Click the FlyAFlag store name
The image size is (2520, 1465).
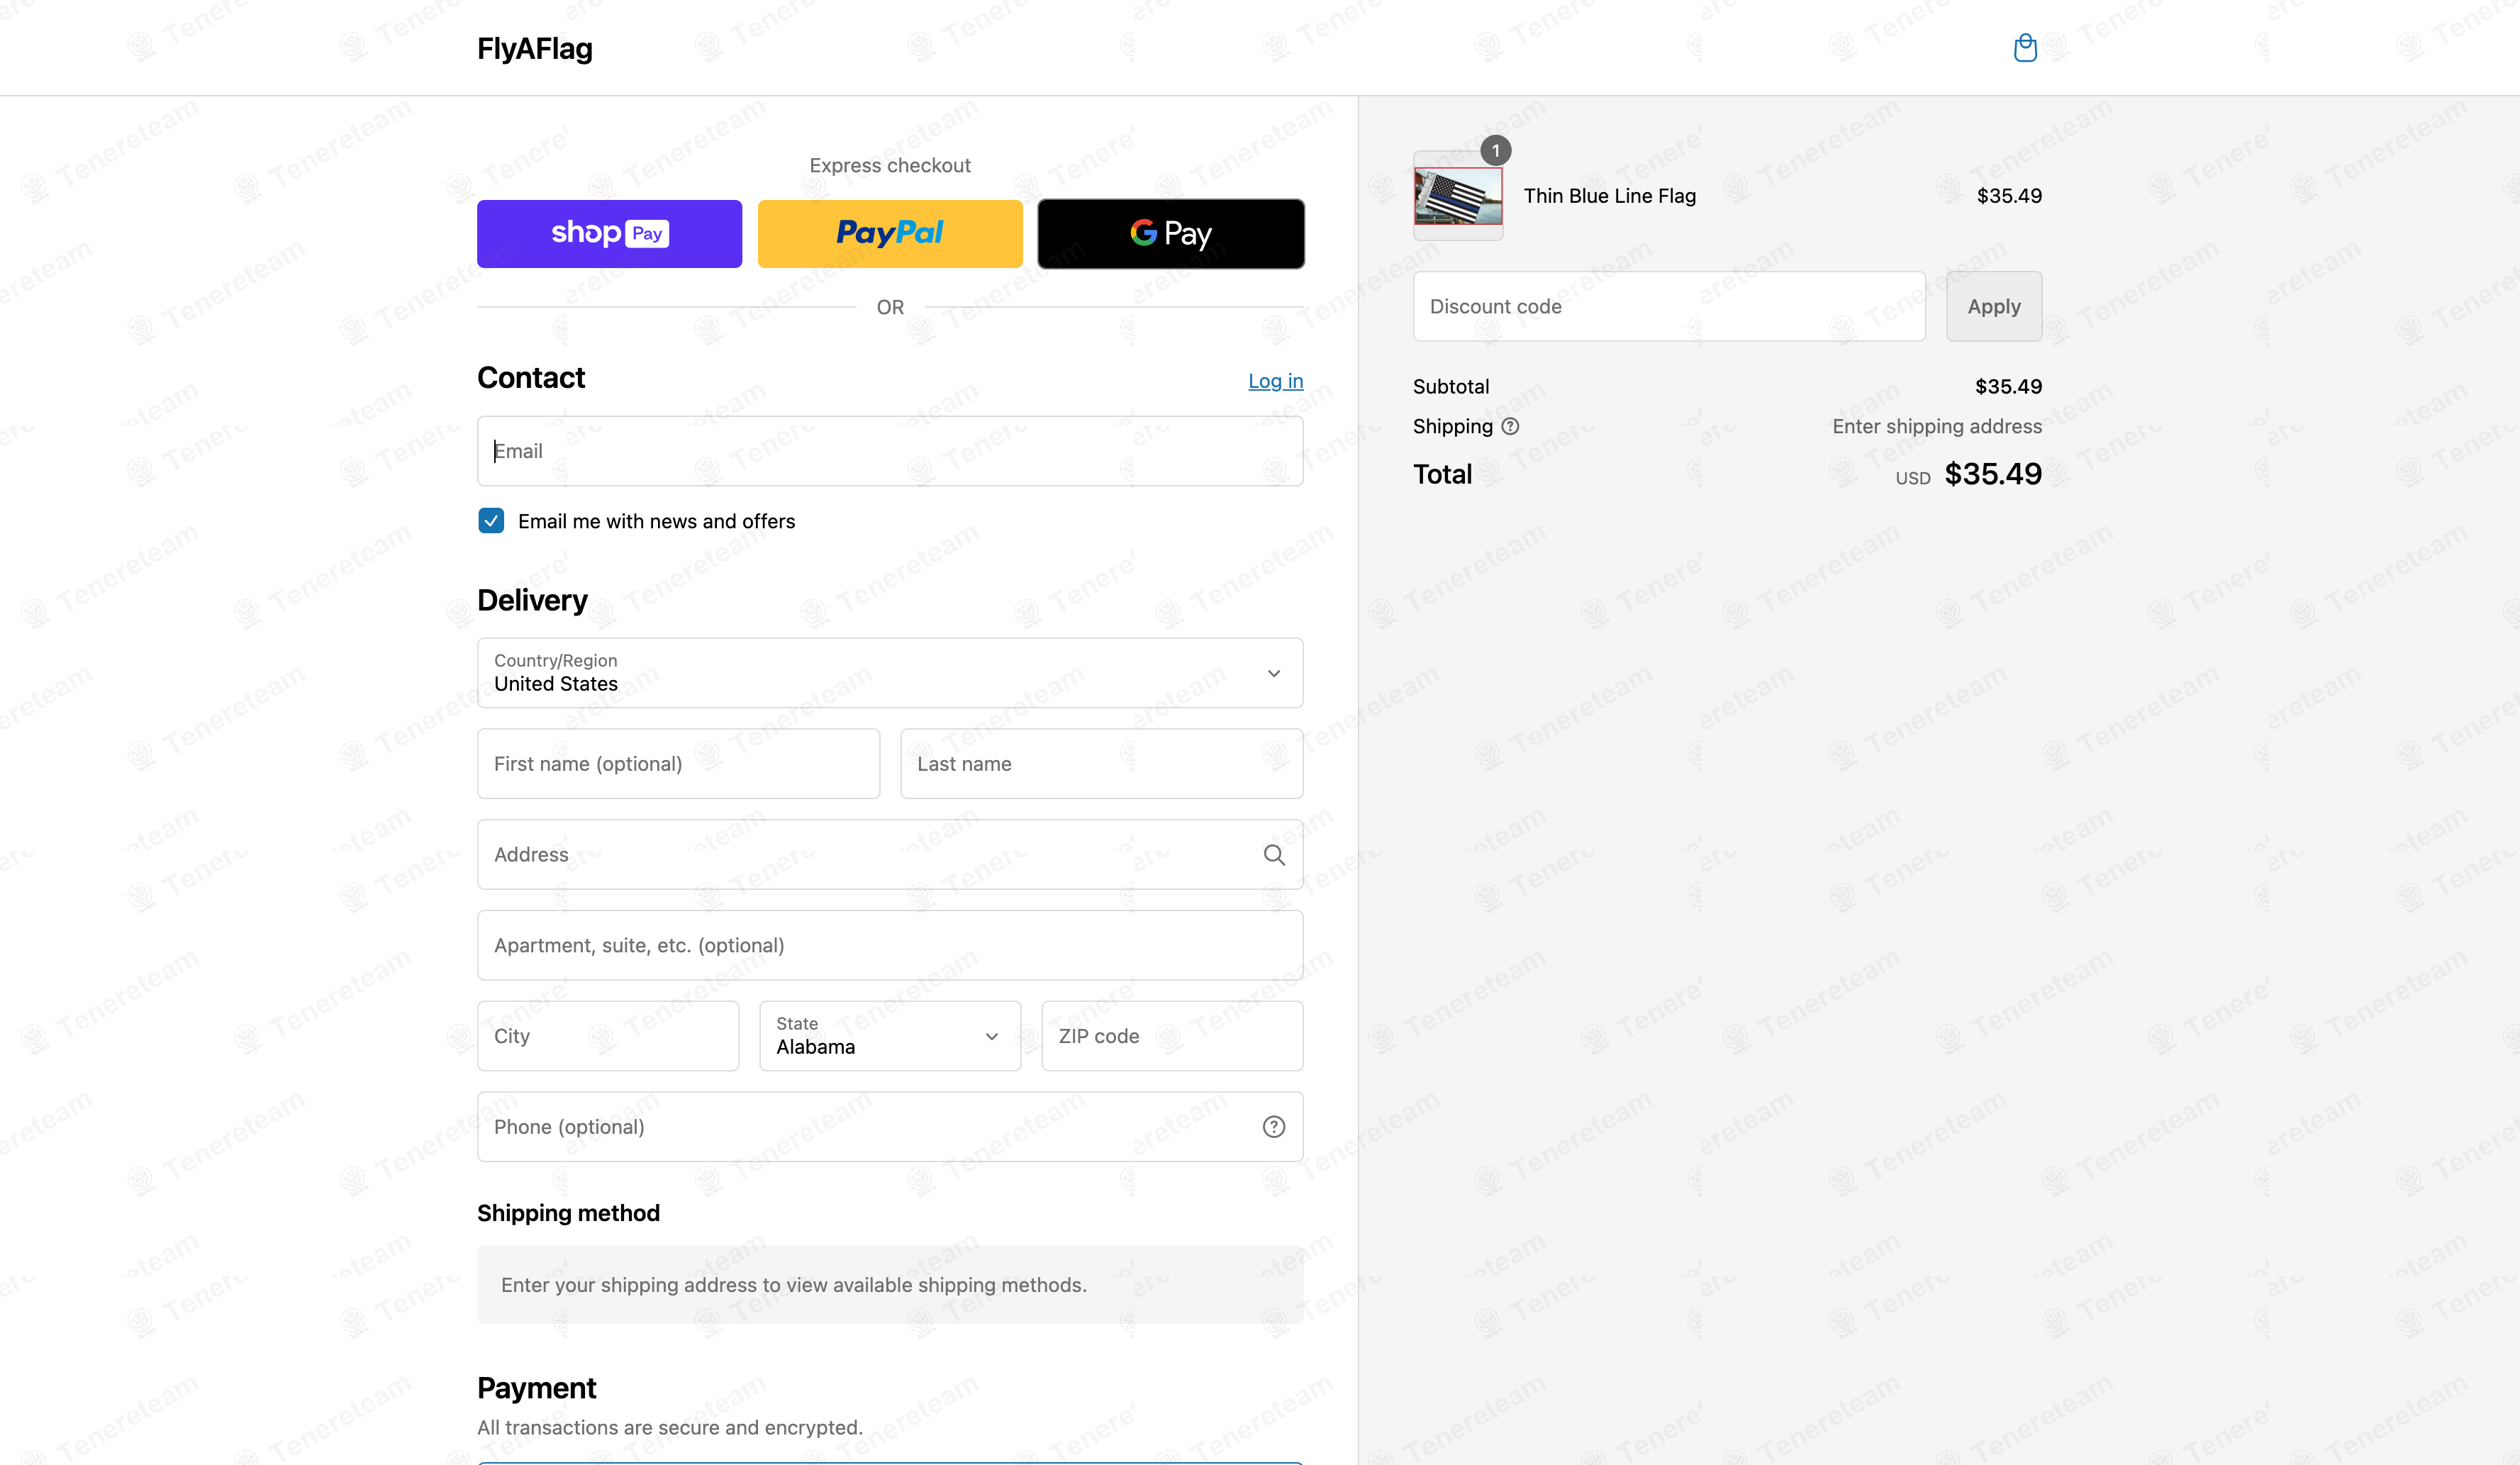(x=534, y=49)
